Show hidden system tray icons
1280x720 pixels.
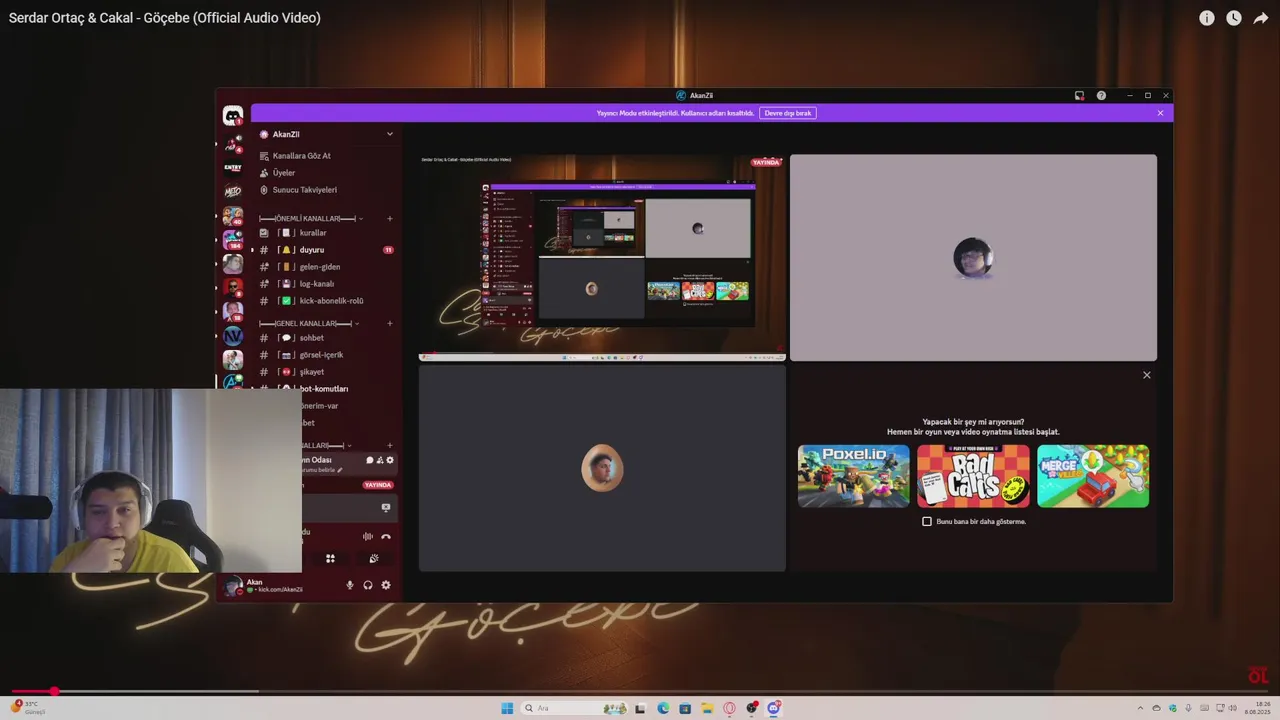click(1140, 708)
